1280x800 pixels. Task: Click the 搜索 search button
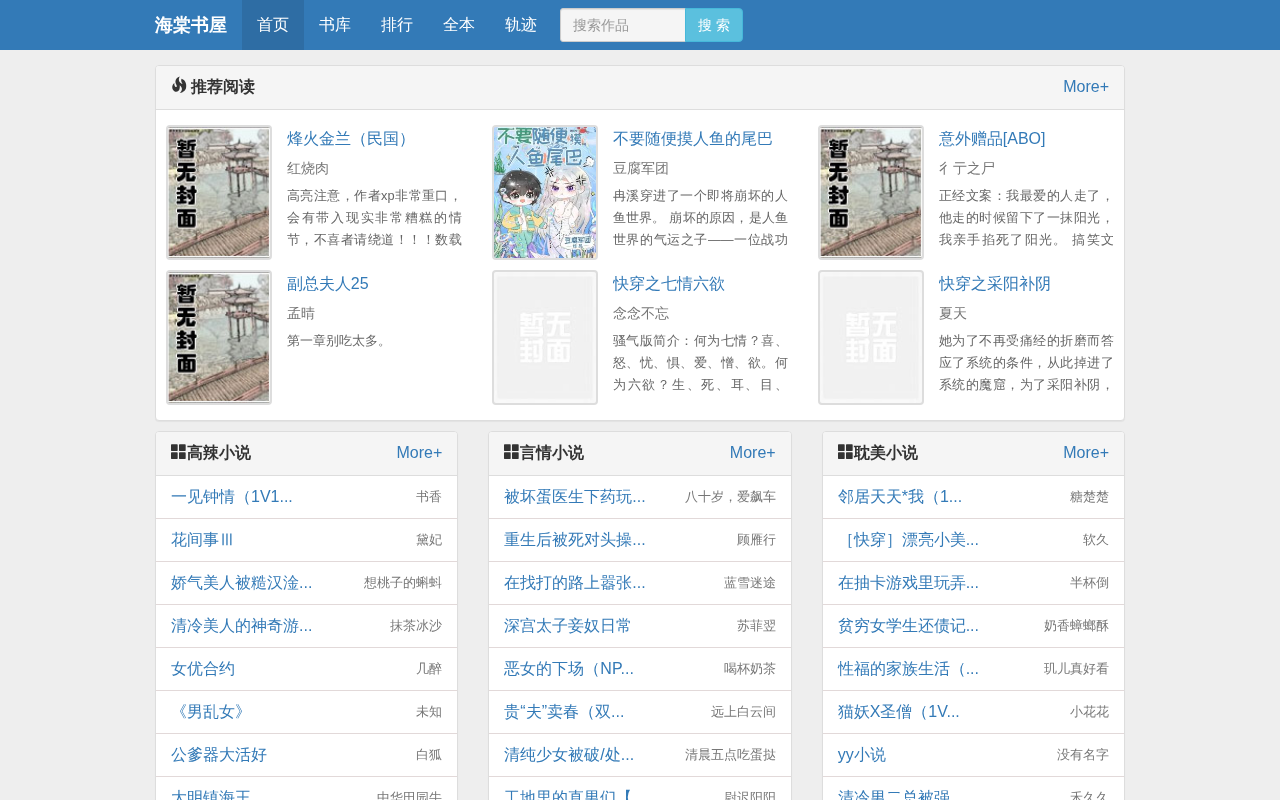714,25
